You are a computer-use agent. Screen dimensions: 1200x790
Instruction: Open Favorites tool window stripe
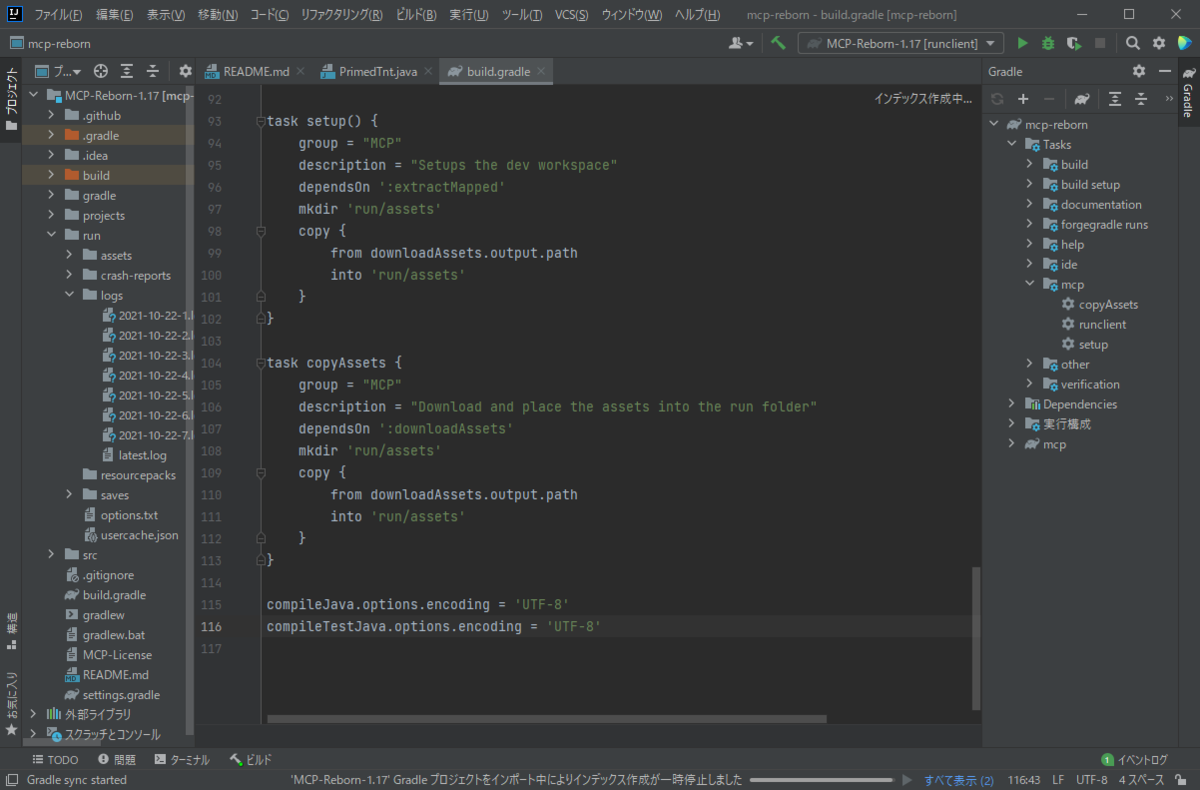click(x=11, y=705)
